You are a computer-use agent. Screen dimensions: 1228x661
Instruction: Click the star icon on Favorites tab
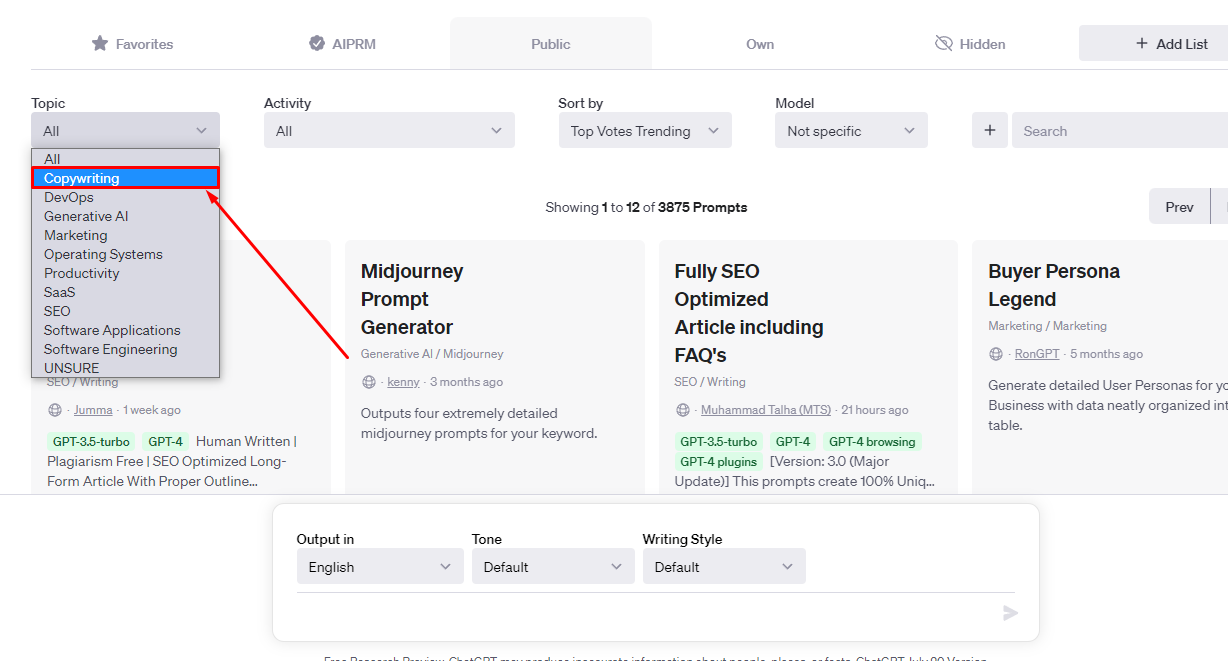(x=100, y=44)
